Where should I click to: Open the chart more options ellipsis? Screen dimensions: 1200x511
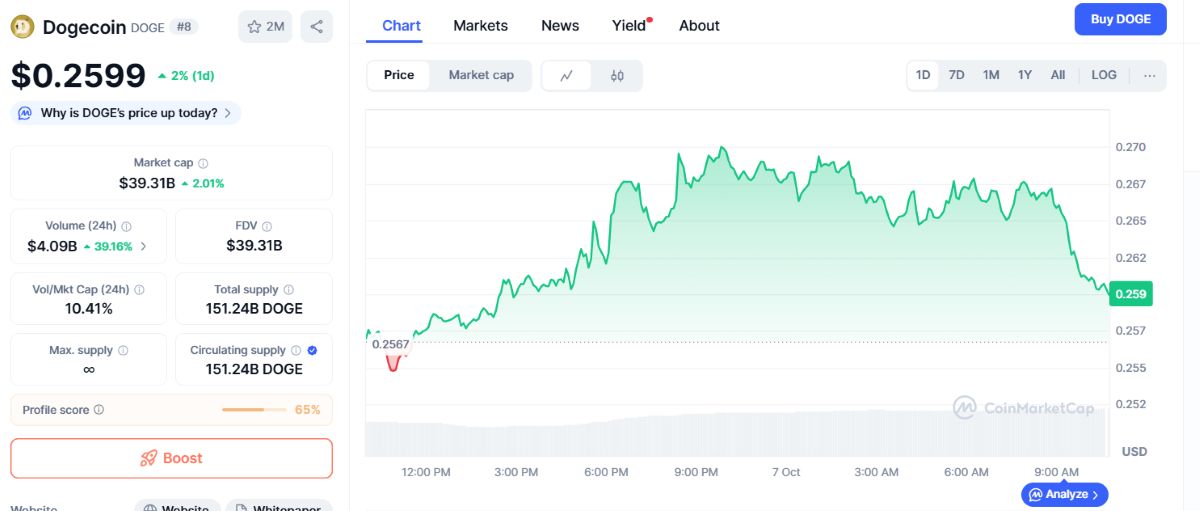tap(1149, 75)
